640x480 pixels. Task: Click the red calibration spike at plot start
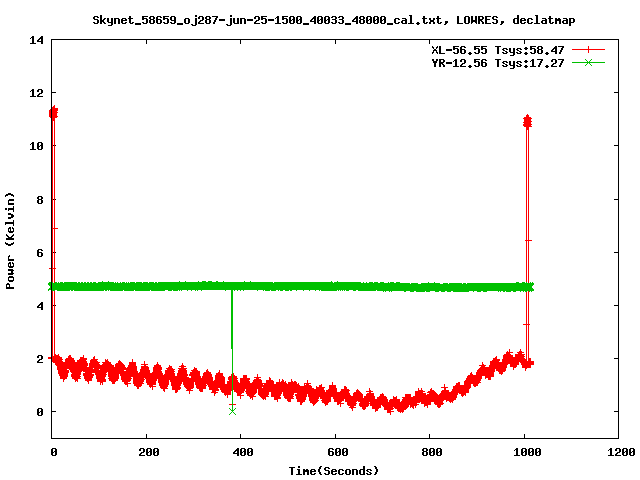tap(53, 233)
